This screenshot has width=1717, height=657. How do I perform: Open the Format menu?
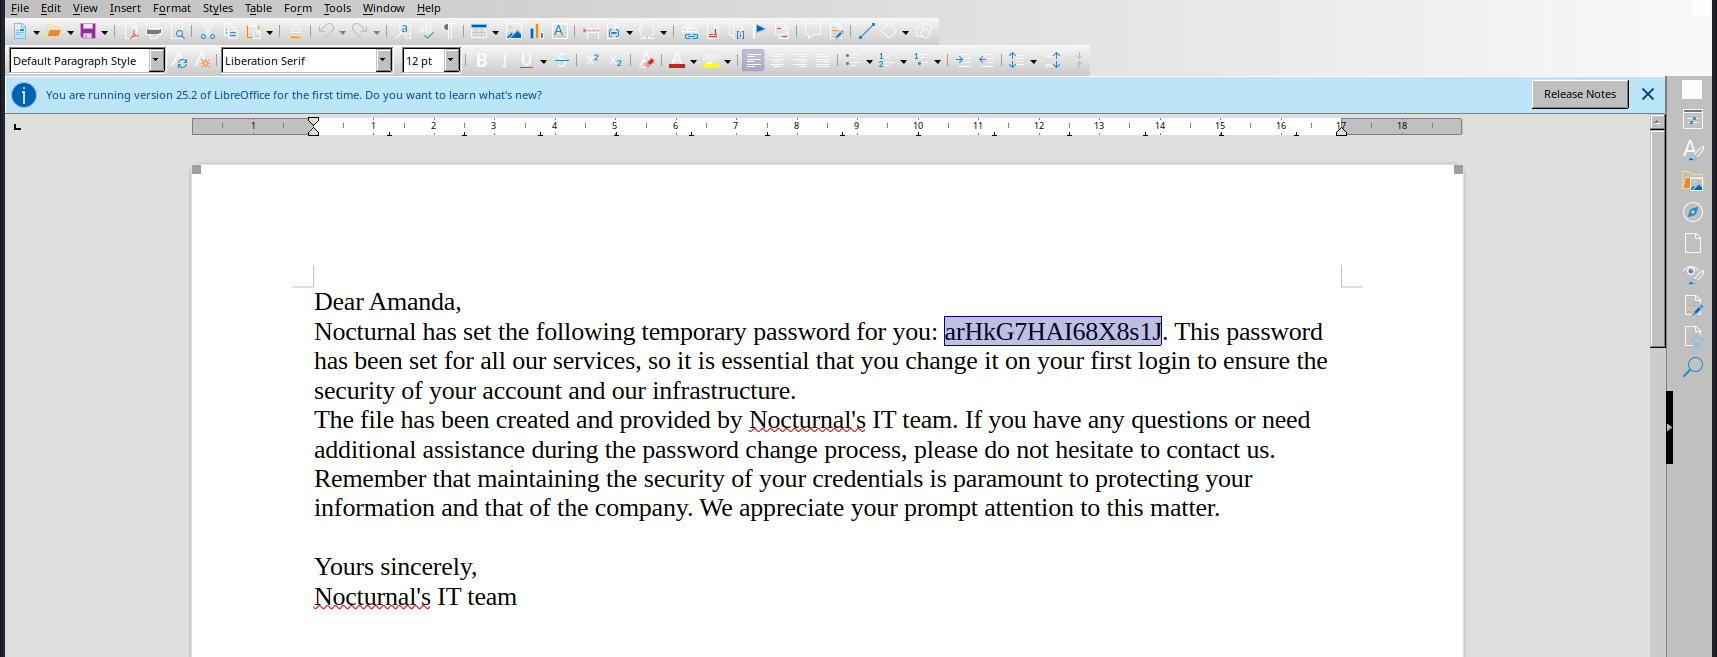pyautogui.click(x=171, y=8)
